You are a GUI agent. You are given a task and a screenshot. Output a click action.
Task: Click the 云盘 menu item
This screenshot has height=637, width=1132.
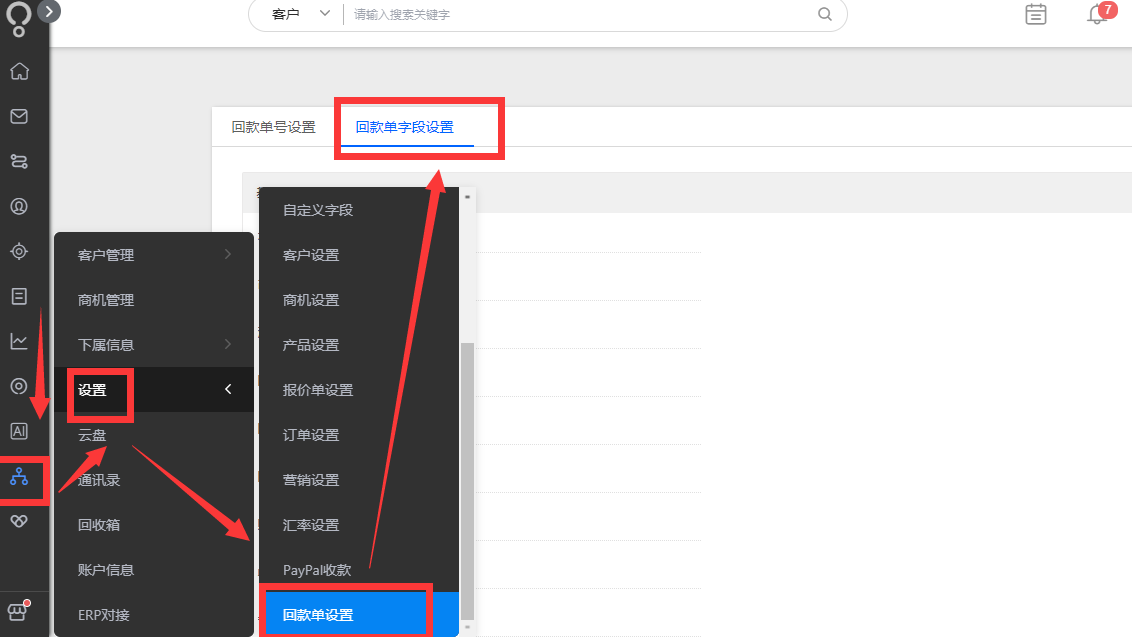point(91,434)
